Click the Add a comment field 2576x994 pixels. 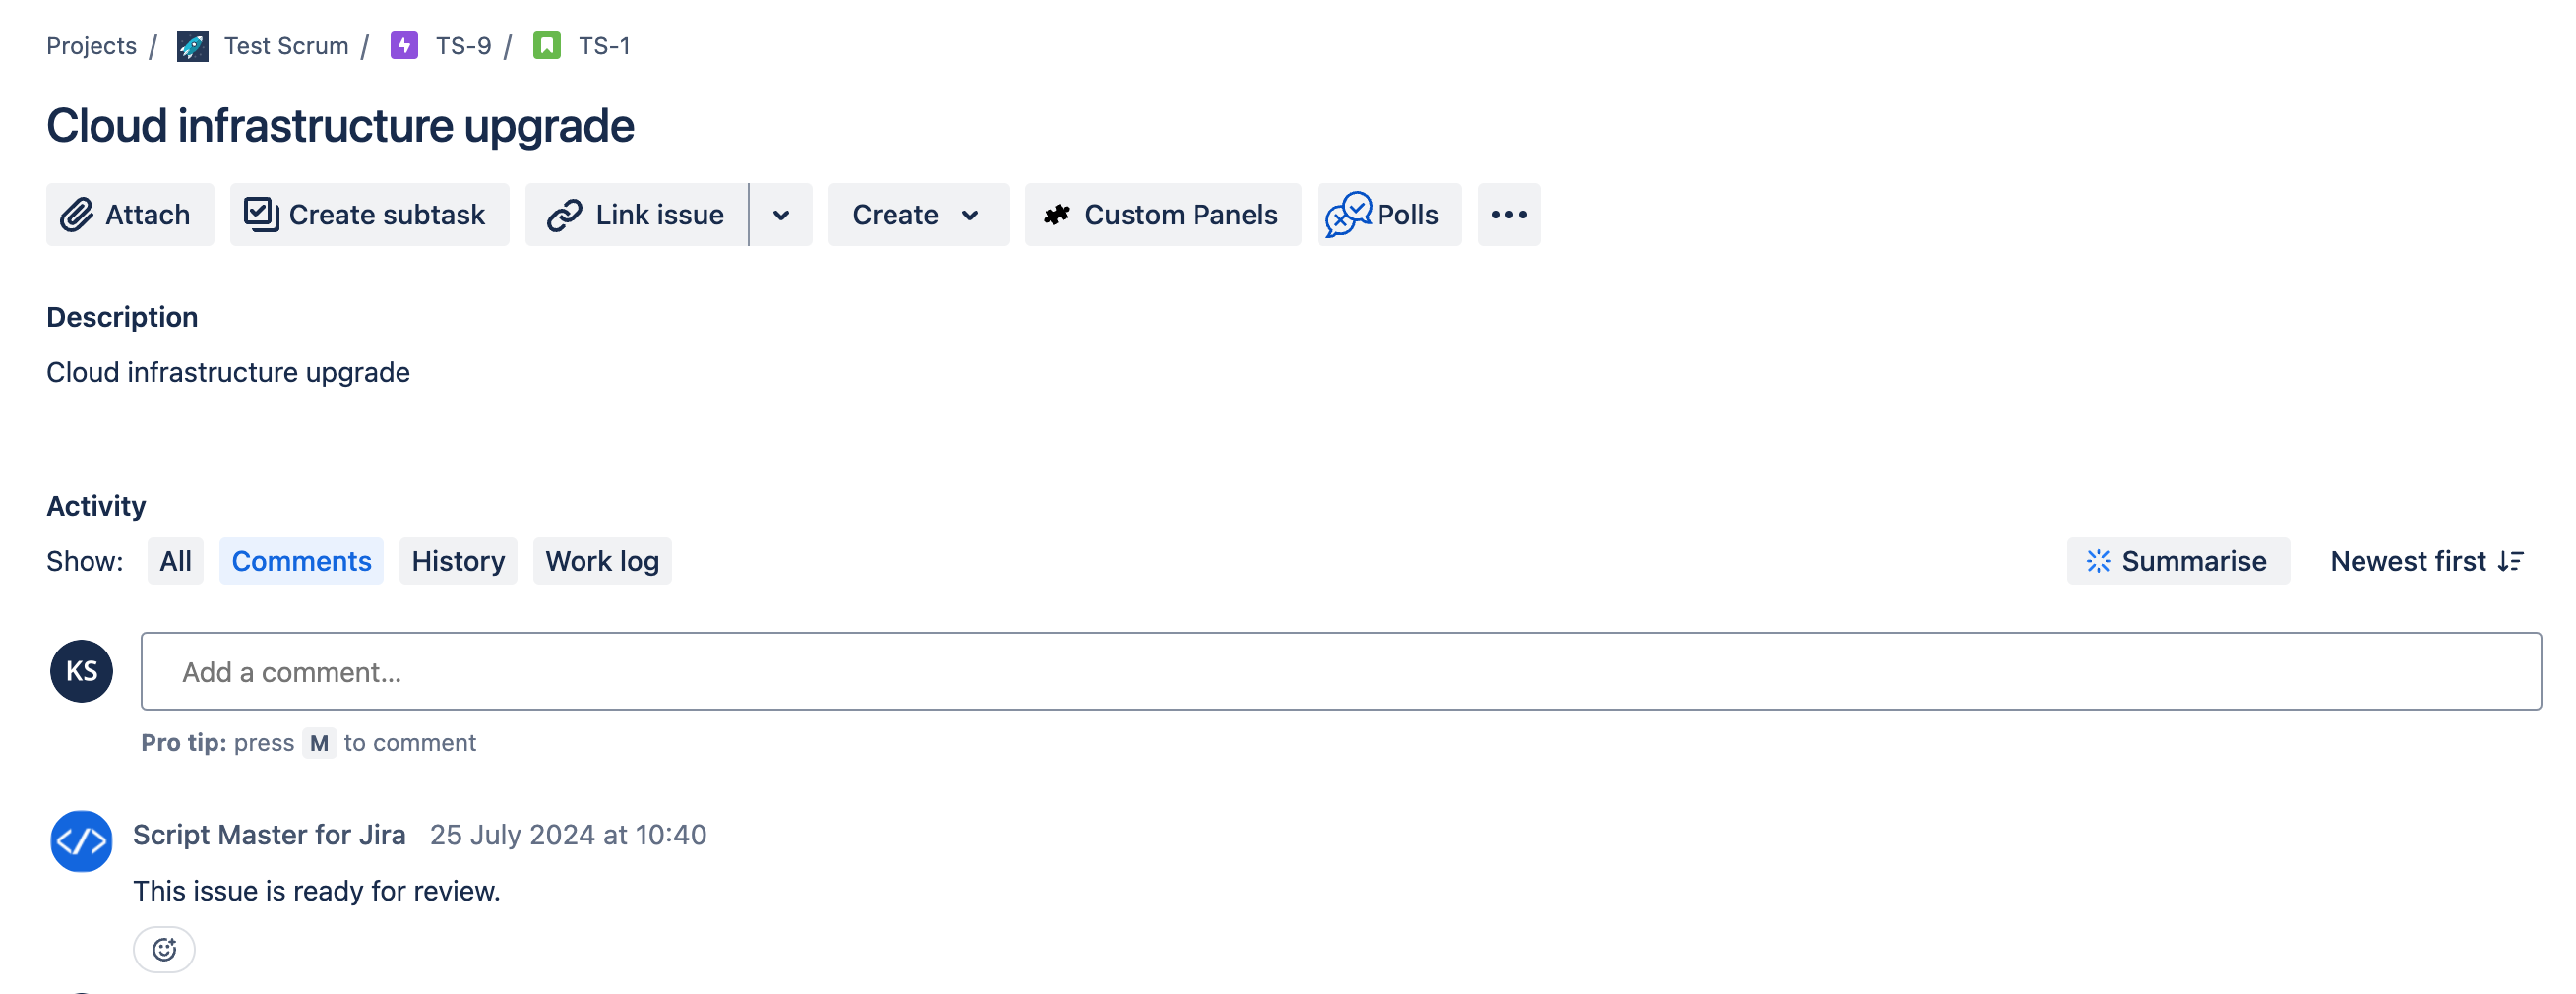click(x=1340, y=672)
